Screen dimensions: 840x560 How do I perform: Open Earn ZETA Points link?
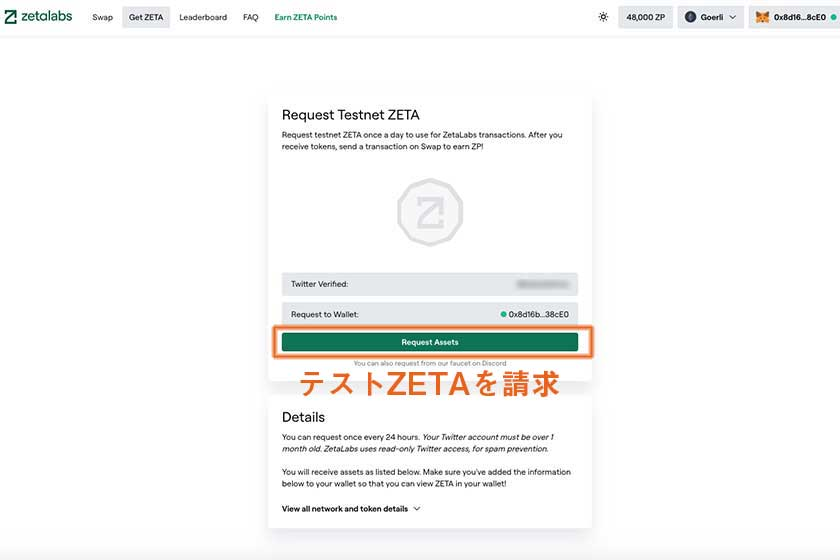pyautogui.click(x=306, y=17)
